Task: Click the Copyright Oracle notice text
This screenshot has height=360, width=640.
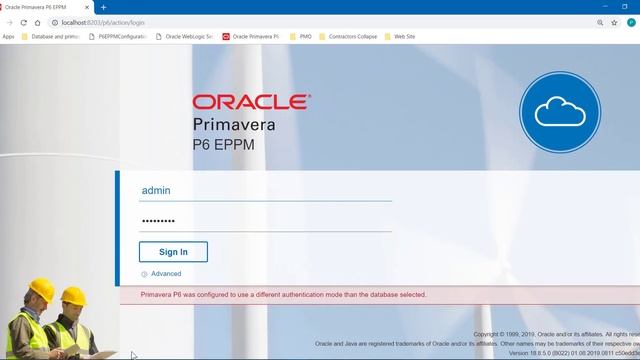Action: (557, 334)
